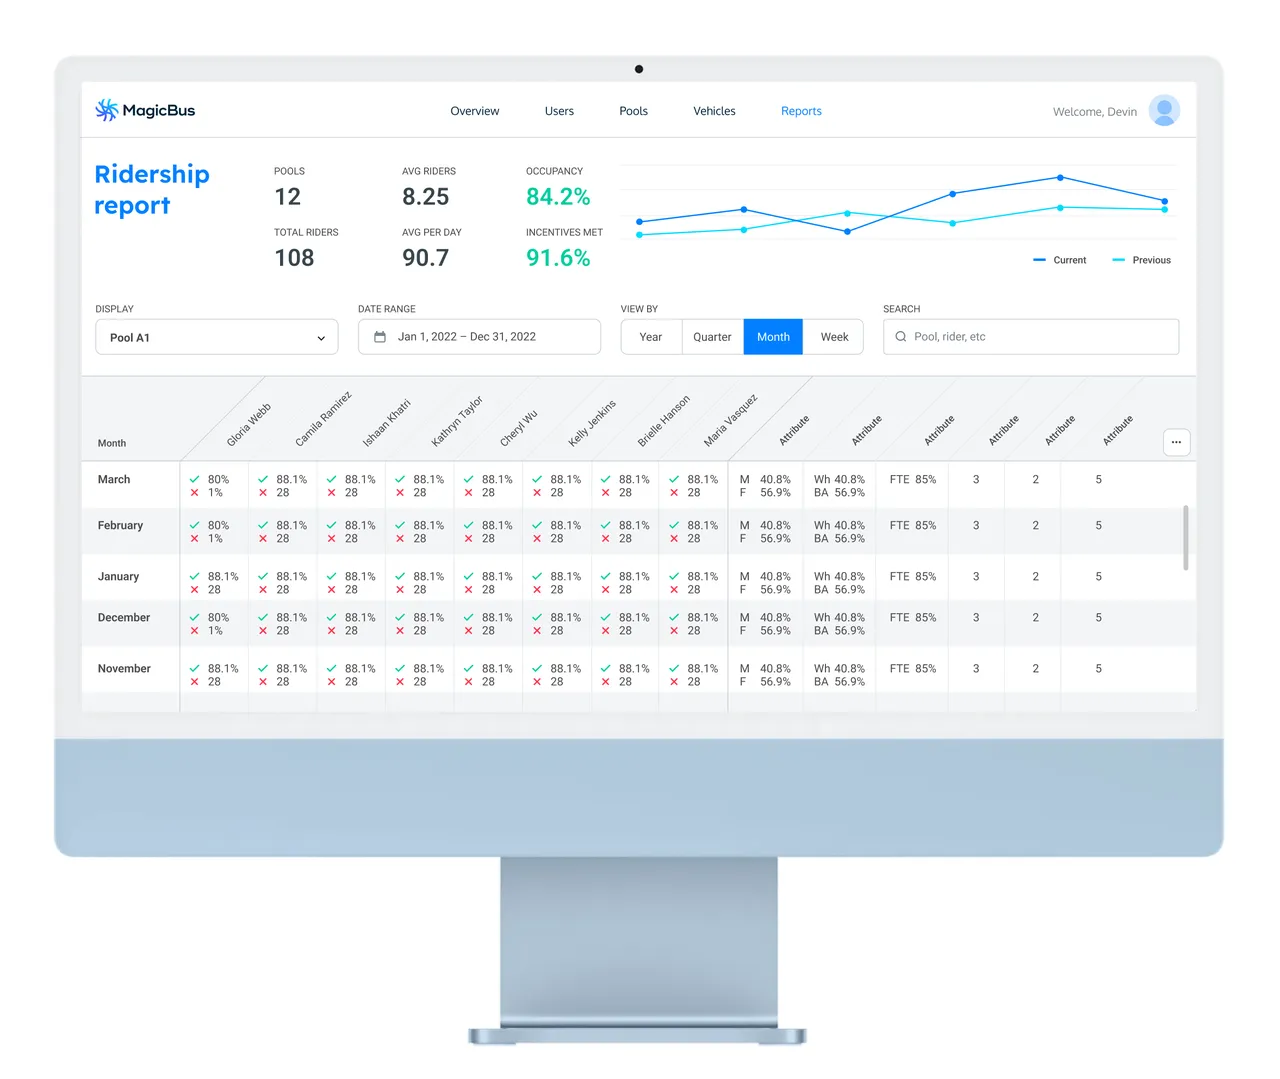The image size is (1280, 1079).
Task: Select the November row label
Action: (124, 669)
